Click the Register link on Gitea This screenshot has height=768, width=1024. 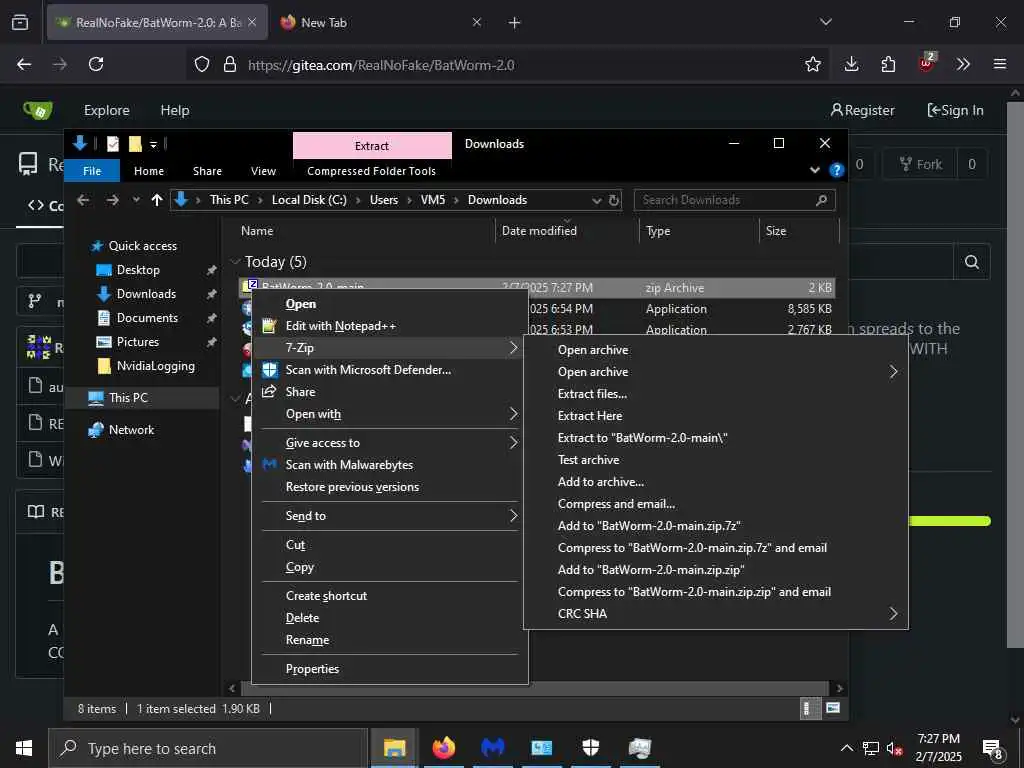[x=862, y=110]
